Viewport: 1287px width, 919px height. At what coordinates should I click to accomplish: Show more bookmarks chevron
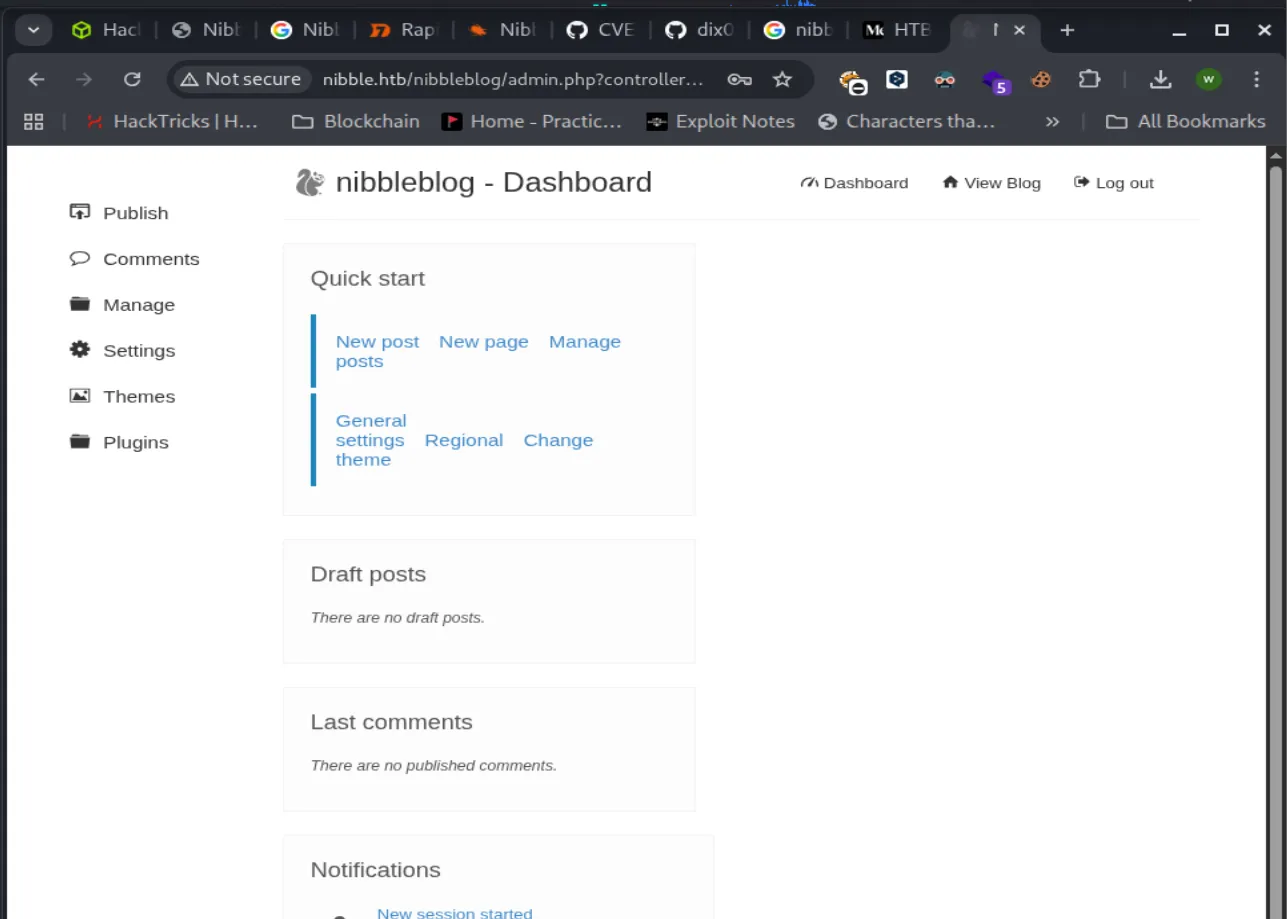click(1052, 121)
